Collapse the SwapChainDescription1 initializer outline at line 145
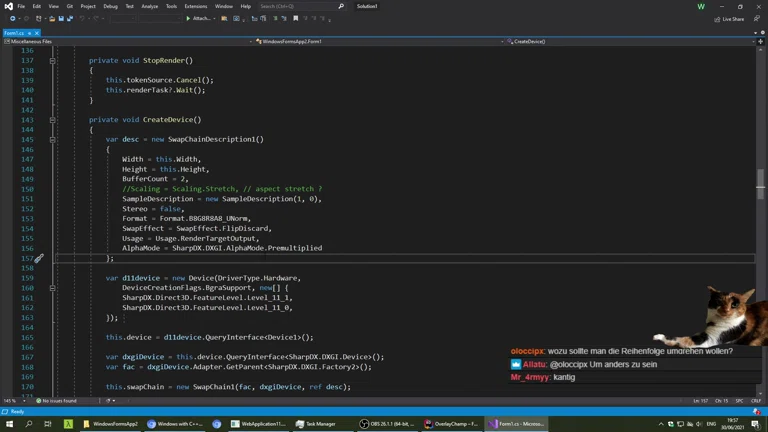The width and height of the screenshot is (768, 432). [52, 140]
